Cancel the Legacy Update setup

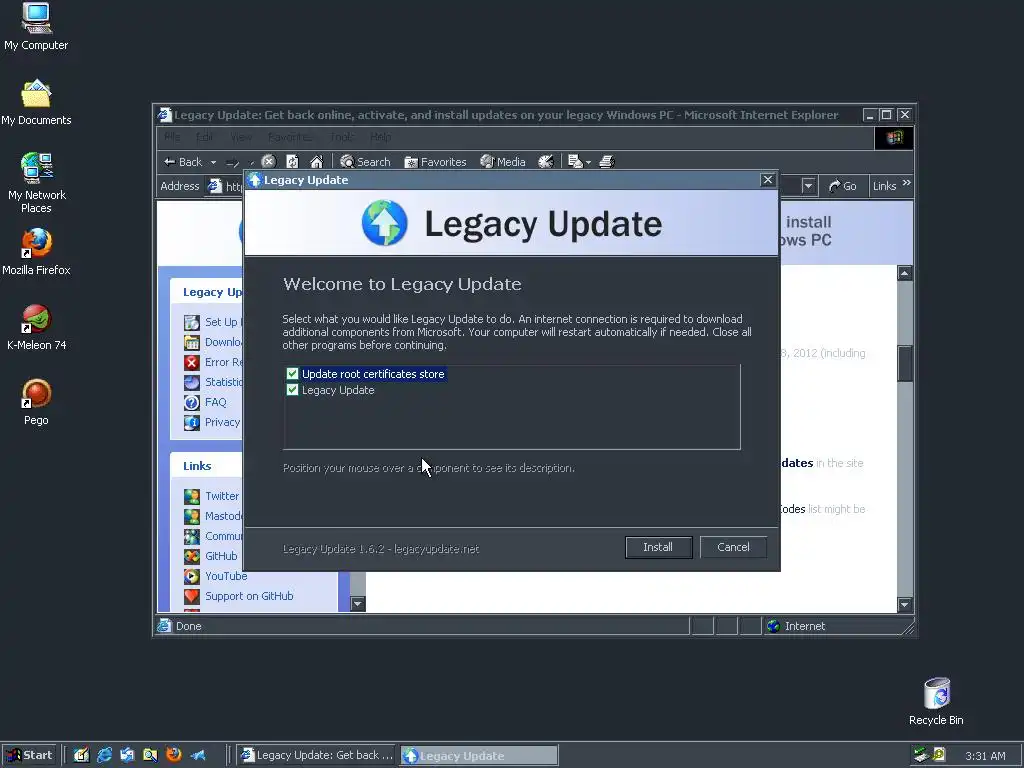(733, 547)
